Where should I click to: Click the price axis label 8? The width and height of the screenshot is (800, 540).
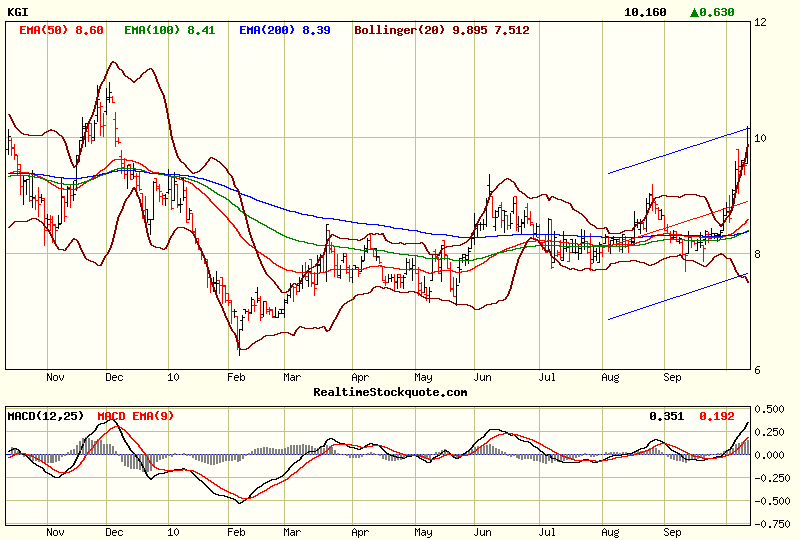point(757,254)
